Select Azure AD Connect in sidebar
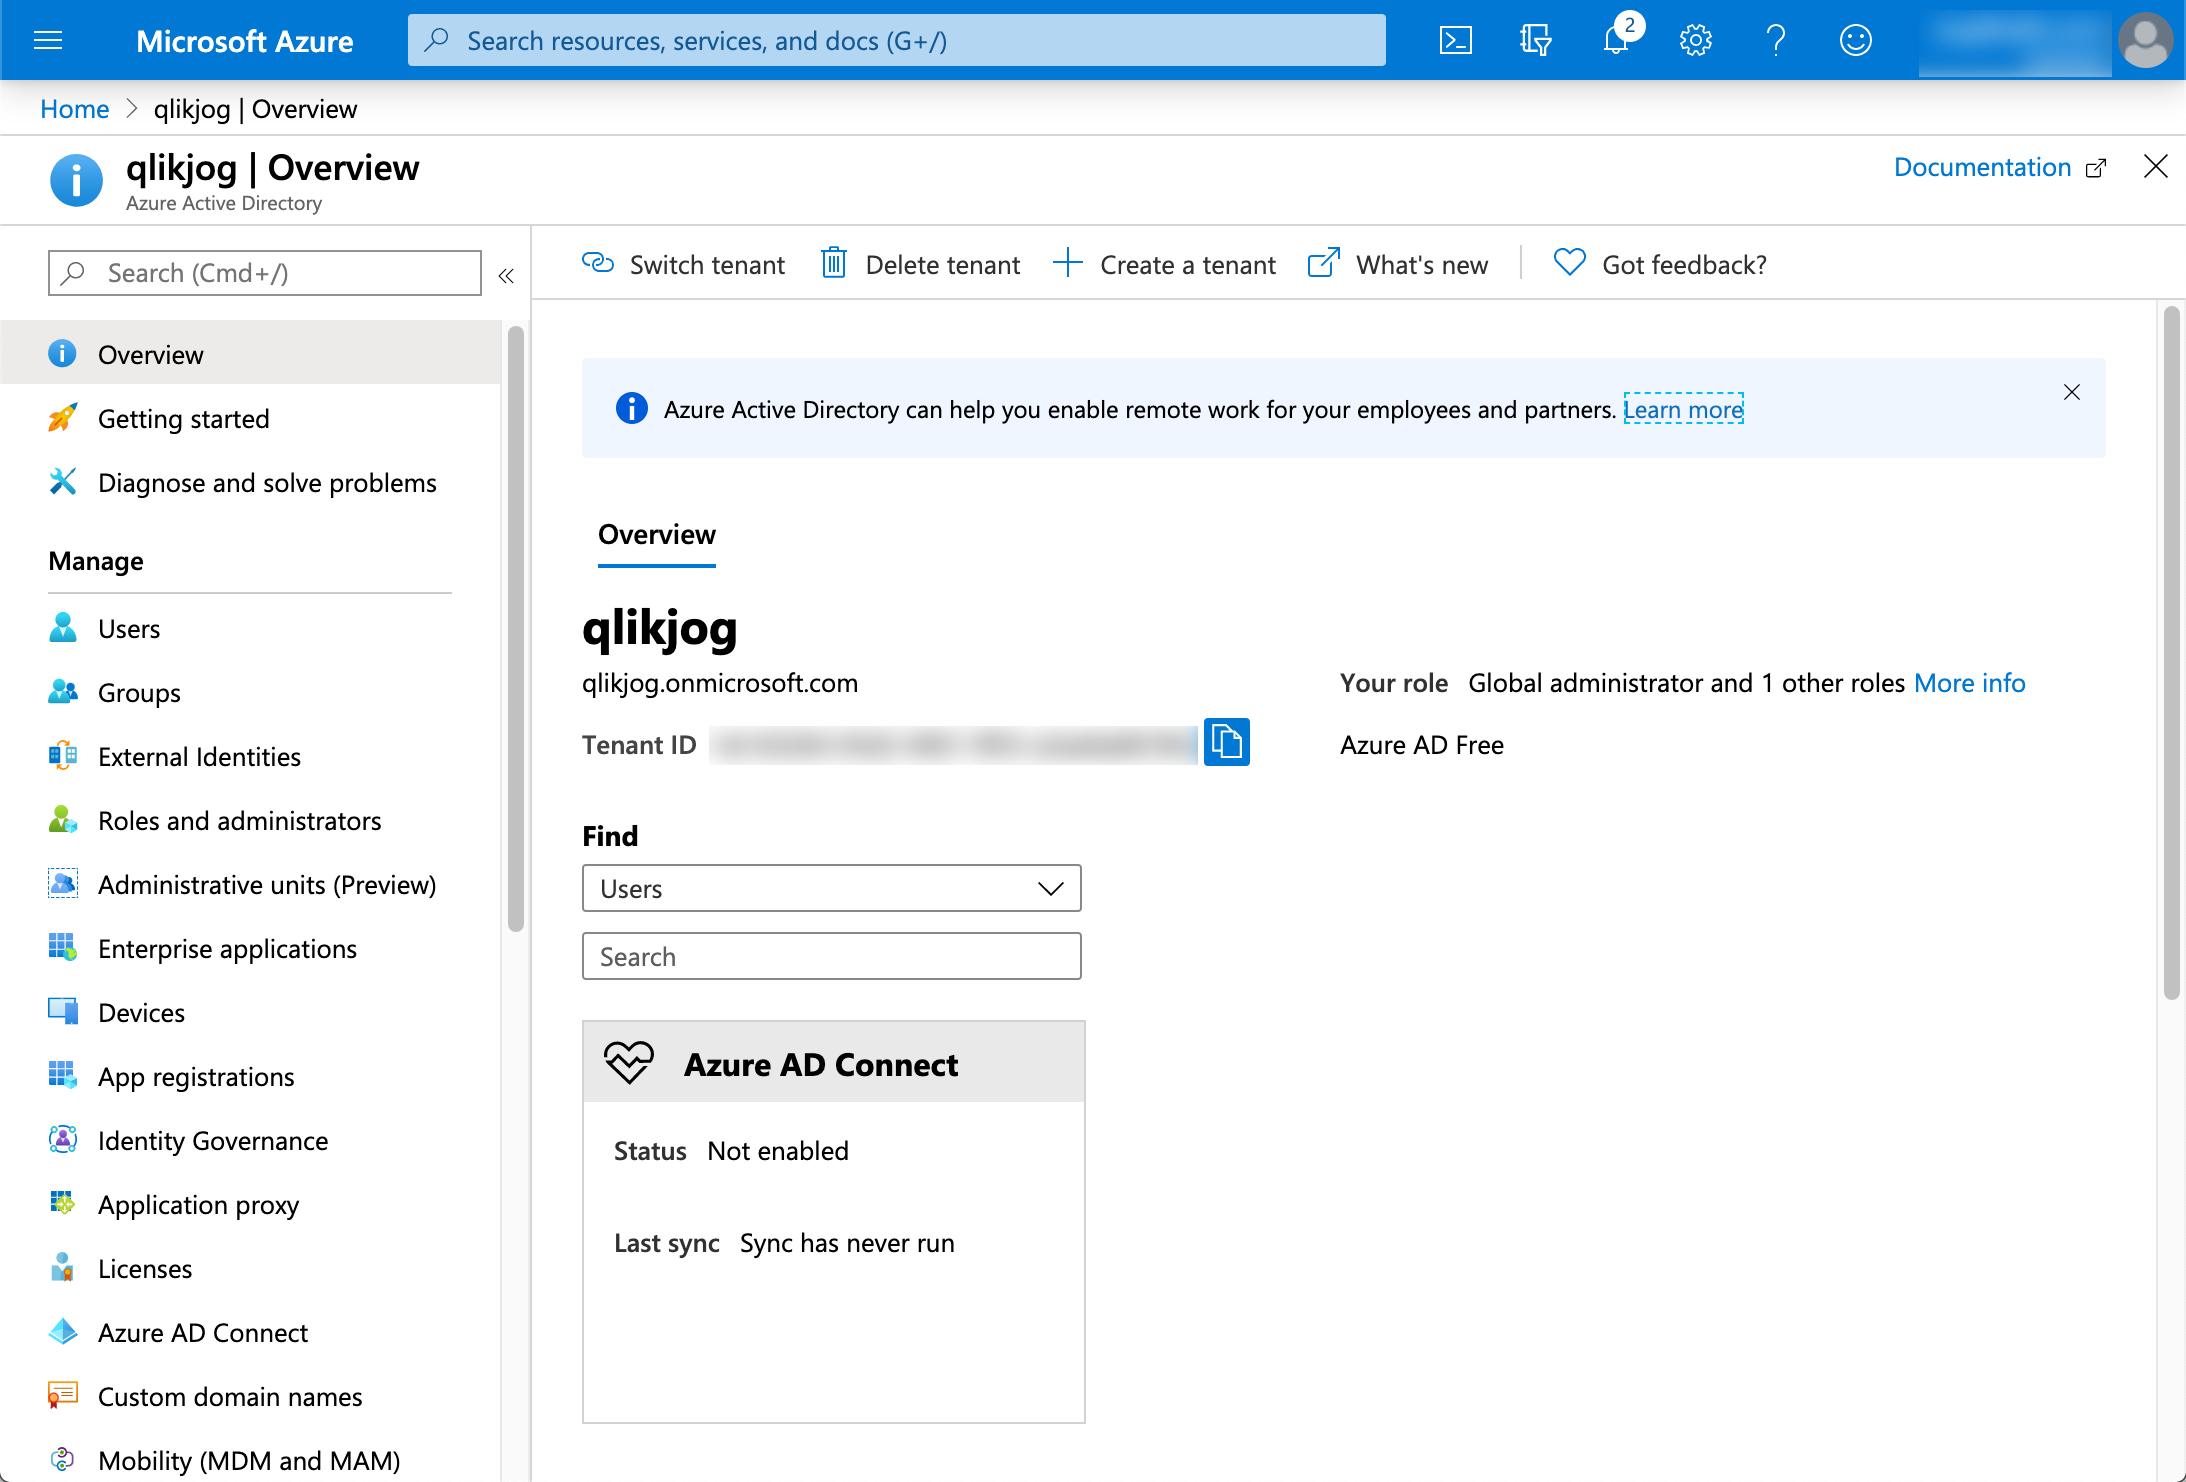The image size is (2186, 1482). [x=250, y=1332]
